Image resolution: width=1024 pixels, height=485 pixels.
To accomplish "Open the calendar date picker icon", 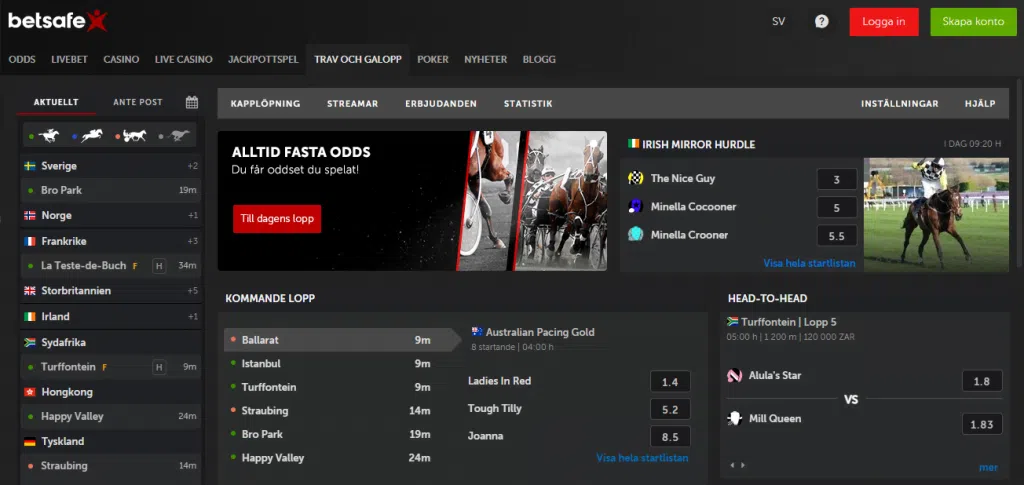I will [191, 102].
